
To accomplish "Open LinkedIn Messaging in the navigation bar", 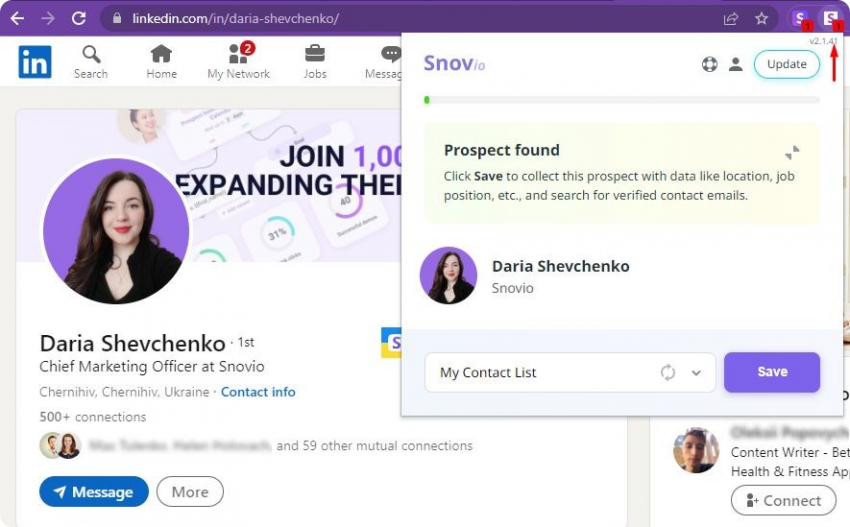I will 384,62.
